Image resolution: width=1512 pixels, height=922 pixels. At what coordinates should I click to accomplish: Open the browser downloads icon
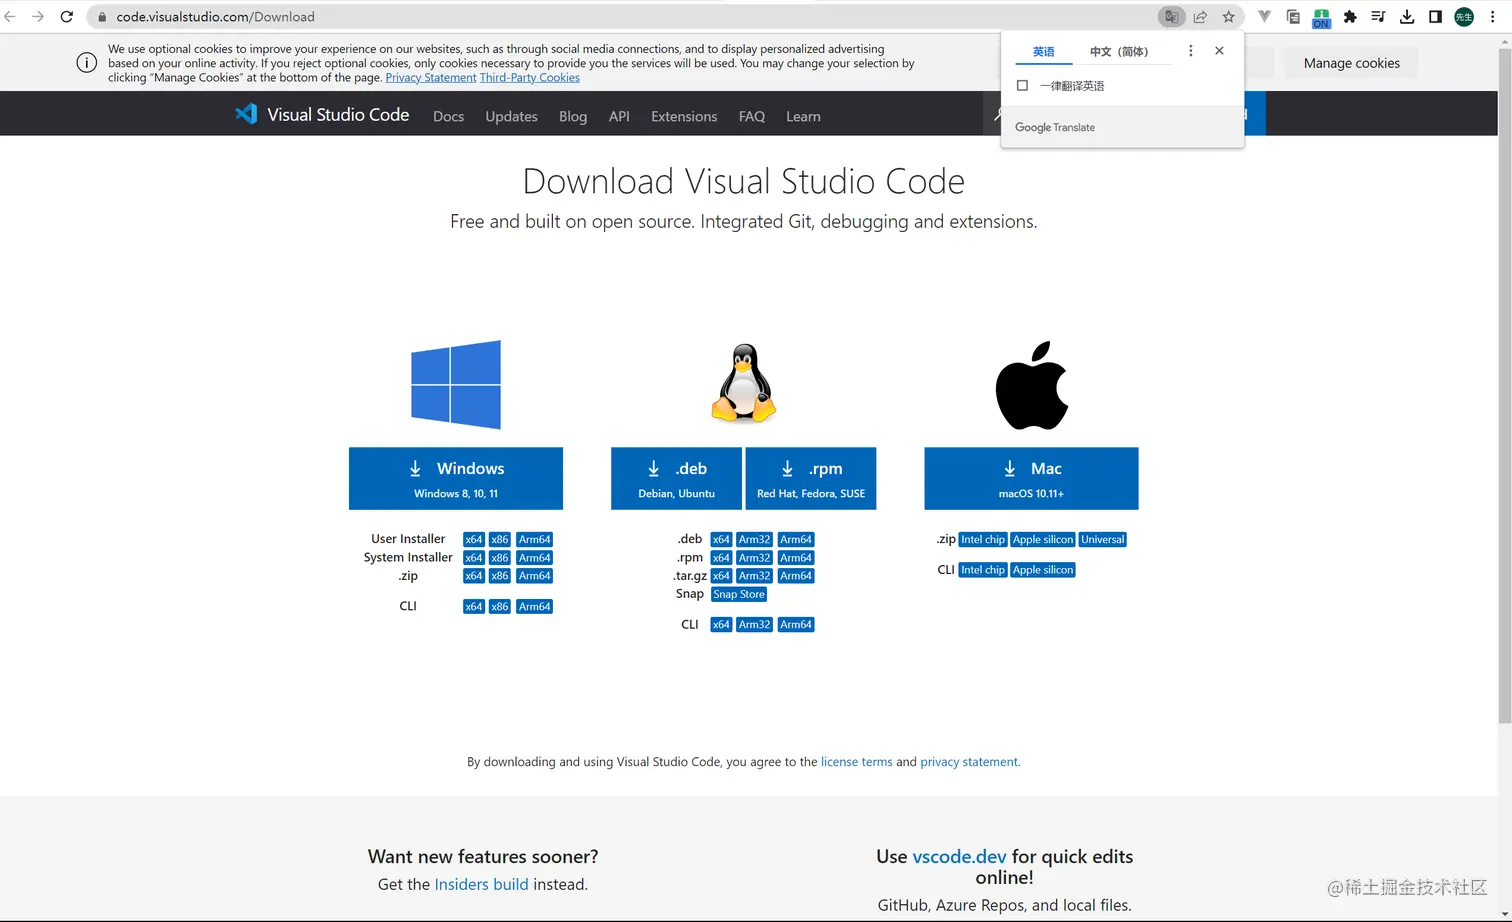pyautogui.click(x=1407, y=17)
